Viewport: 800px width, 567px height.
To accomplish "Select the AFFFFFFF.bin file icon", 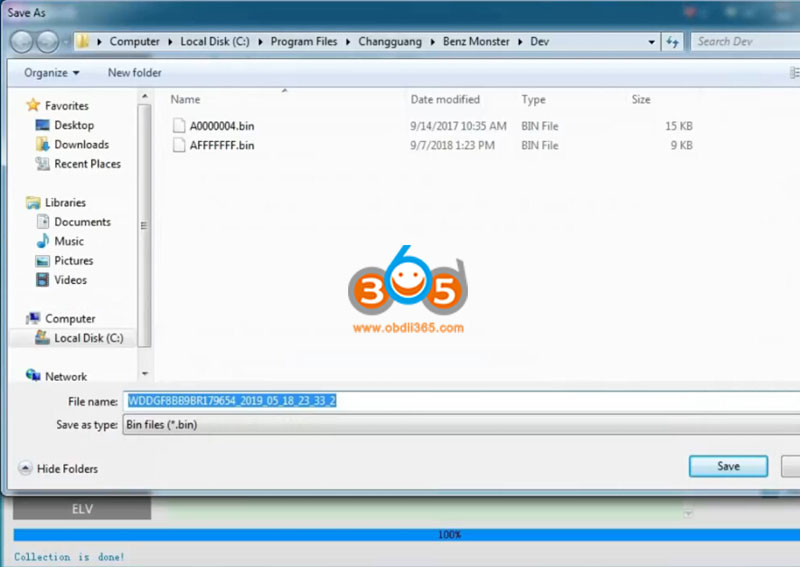I will pos(179,145).
